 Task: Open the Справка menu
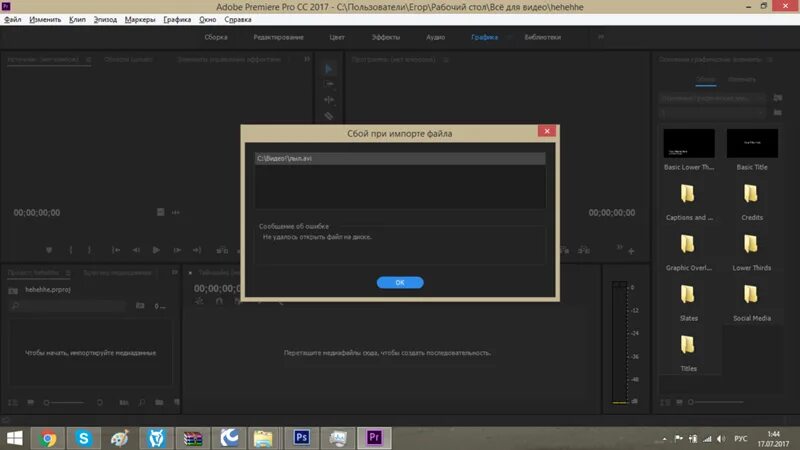tap(238, 19)
